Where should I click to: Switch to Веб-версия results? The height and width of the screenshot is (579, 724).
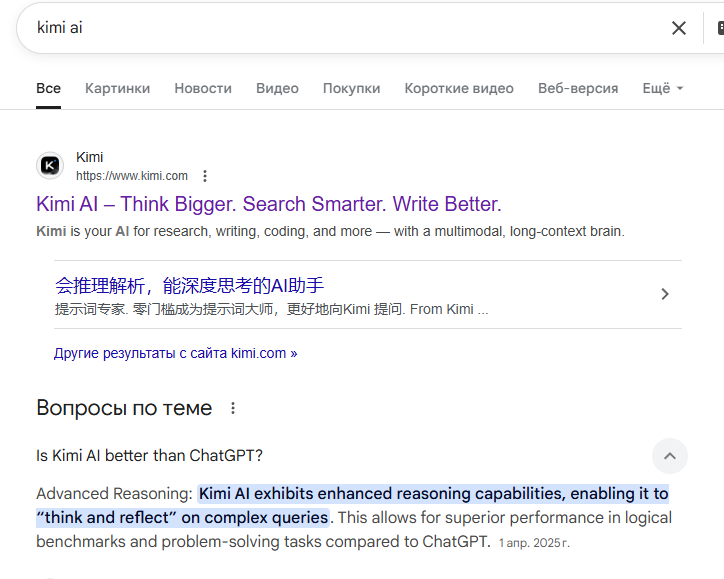click(578, 88)
